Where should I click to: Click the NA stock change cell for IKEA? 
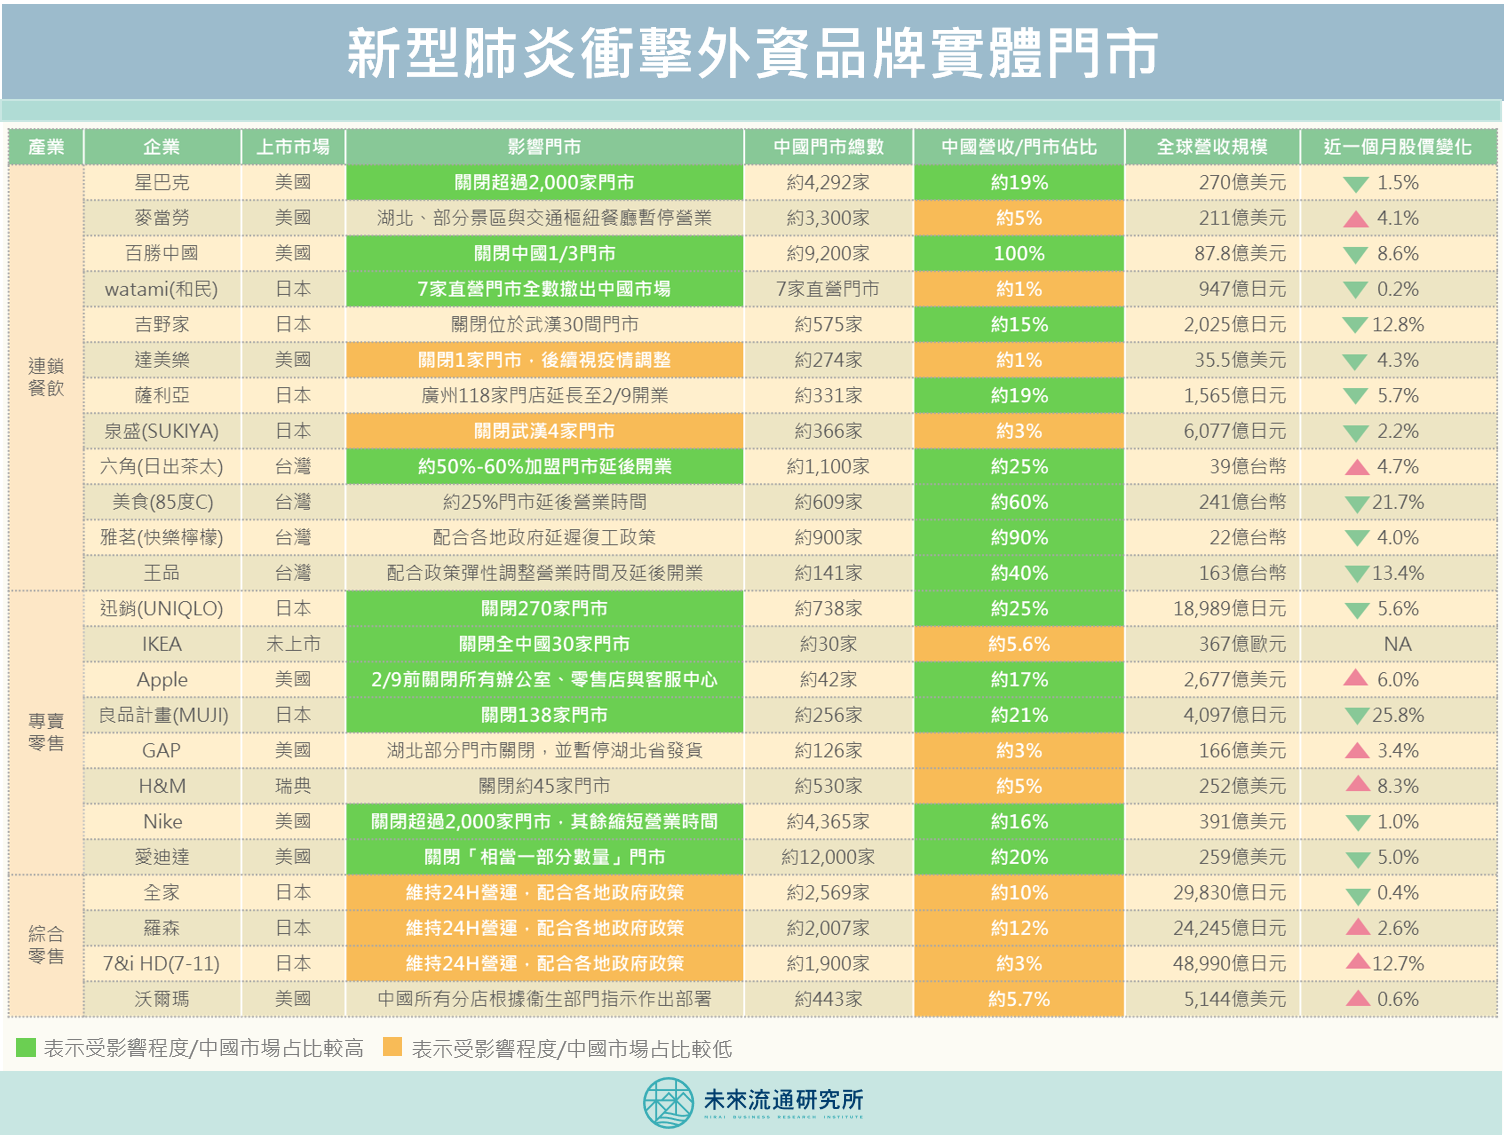pos(1398,644)
